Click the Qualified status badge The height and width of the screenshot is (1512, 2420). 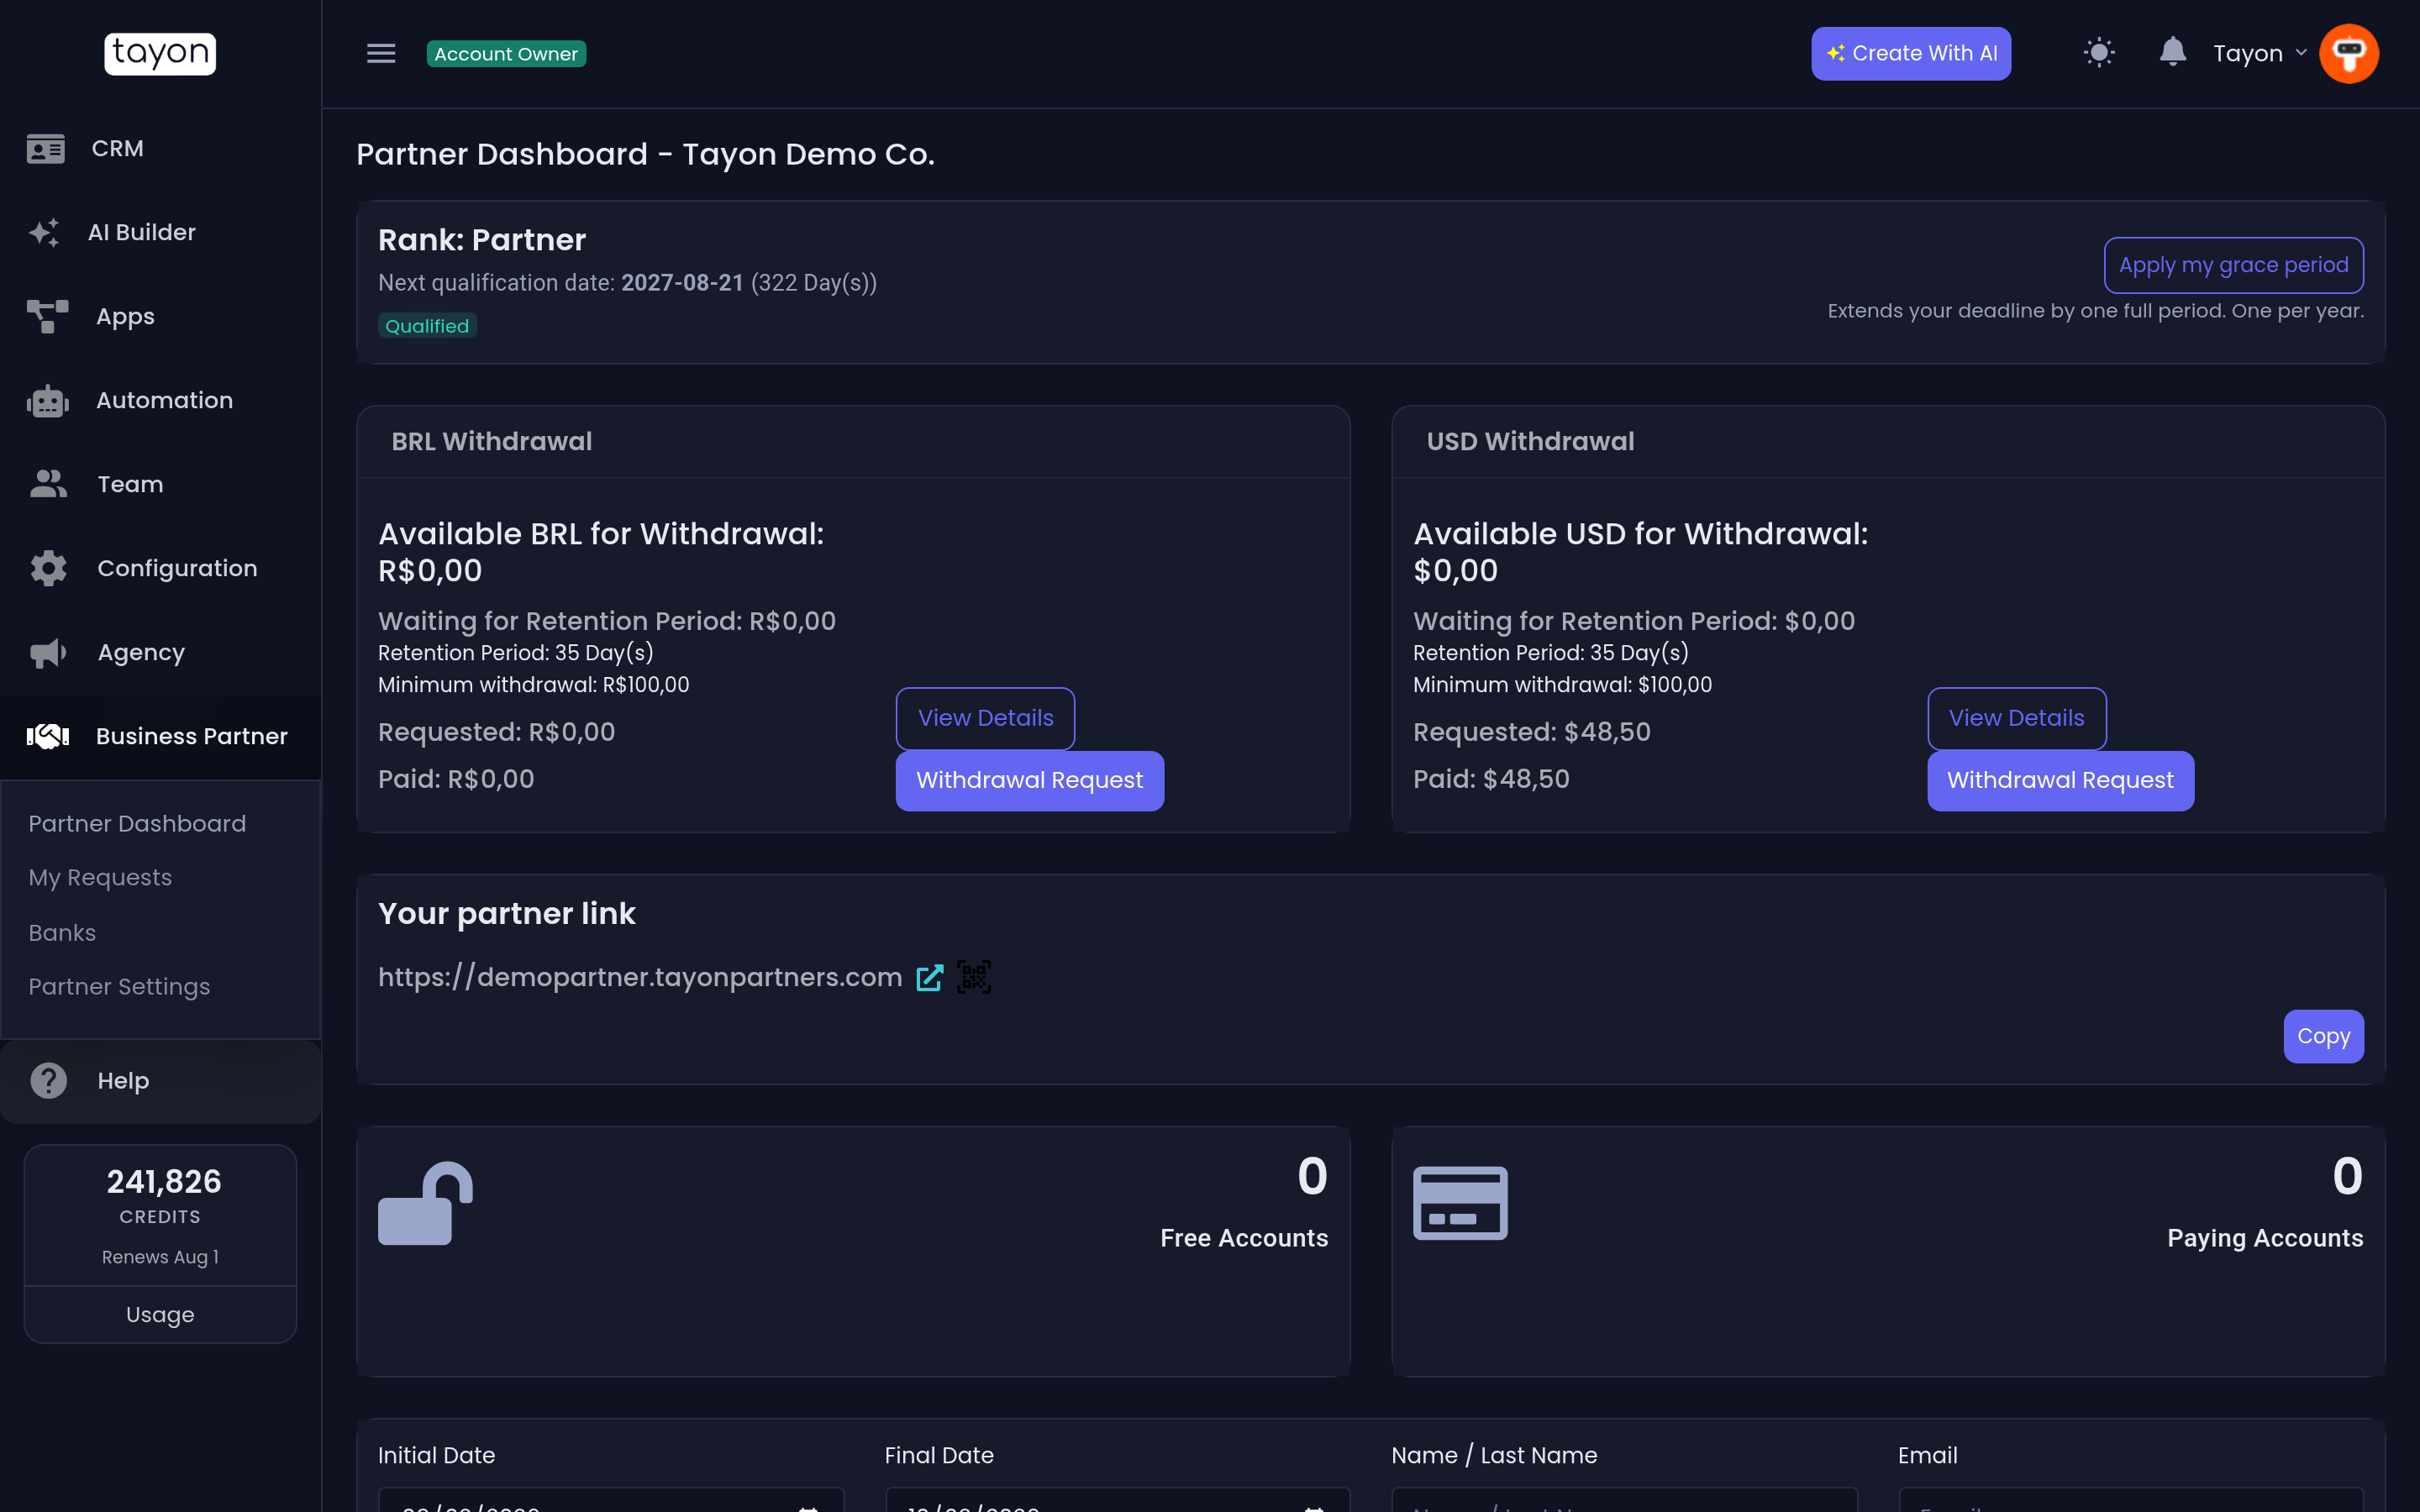click(x=427, y=326)
